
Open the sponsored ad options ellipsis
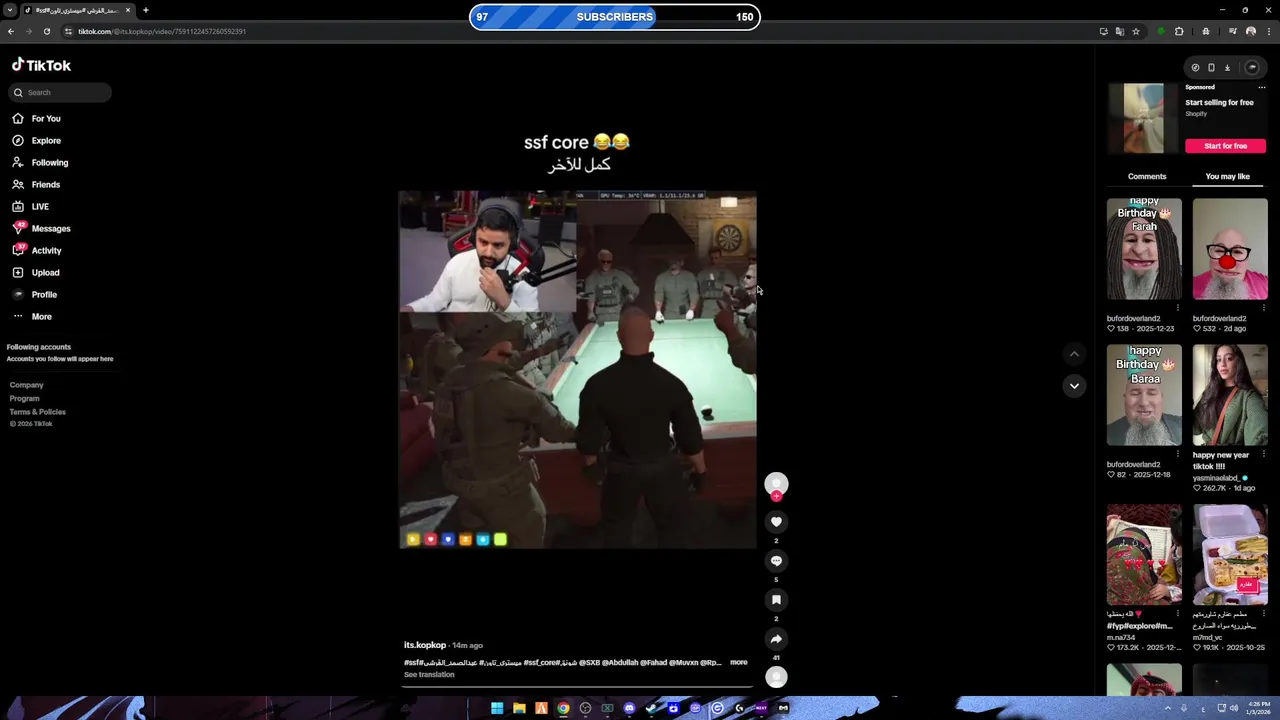click(x=1261, y=87)
